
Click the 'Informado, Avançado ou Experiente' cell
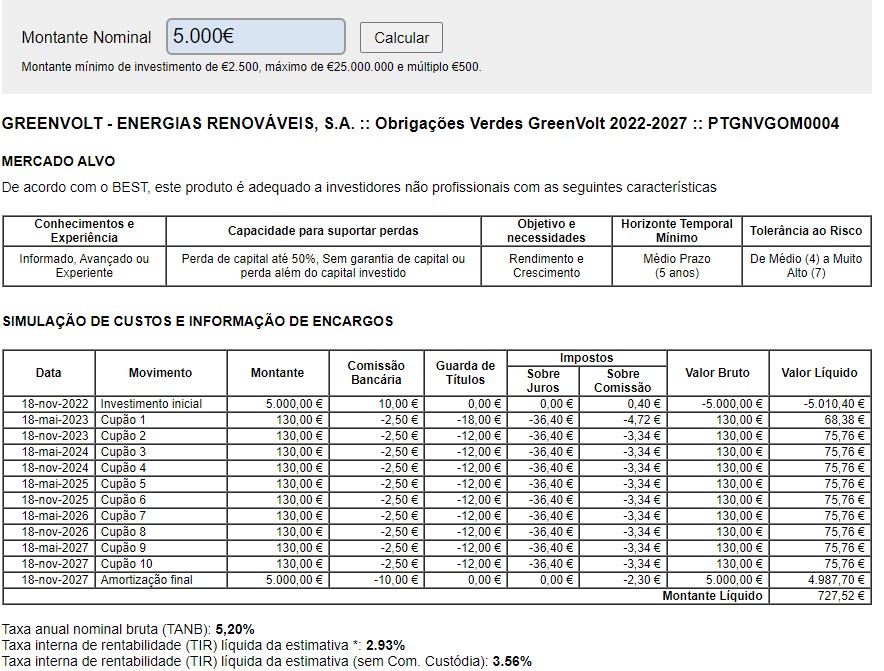coord(84,266)
